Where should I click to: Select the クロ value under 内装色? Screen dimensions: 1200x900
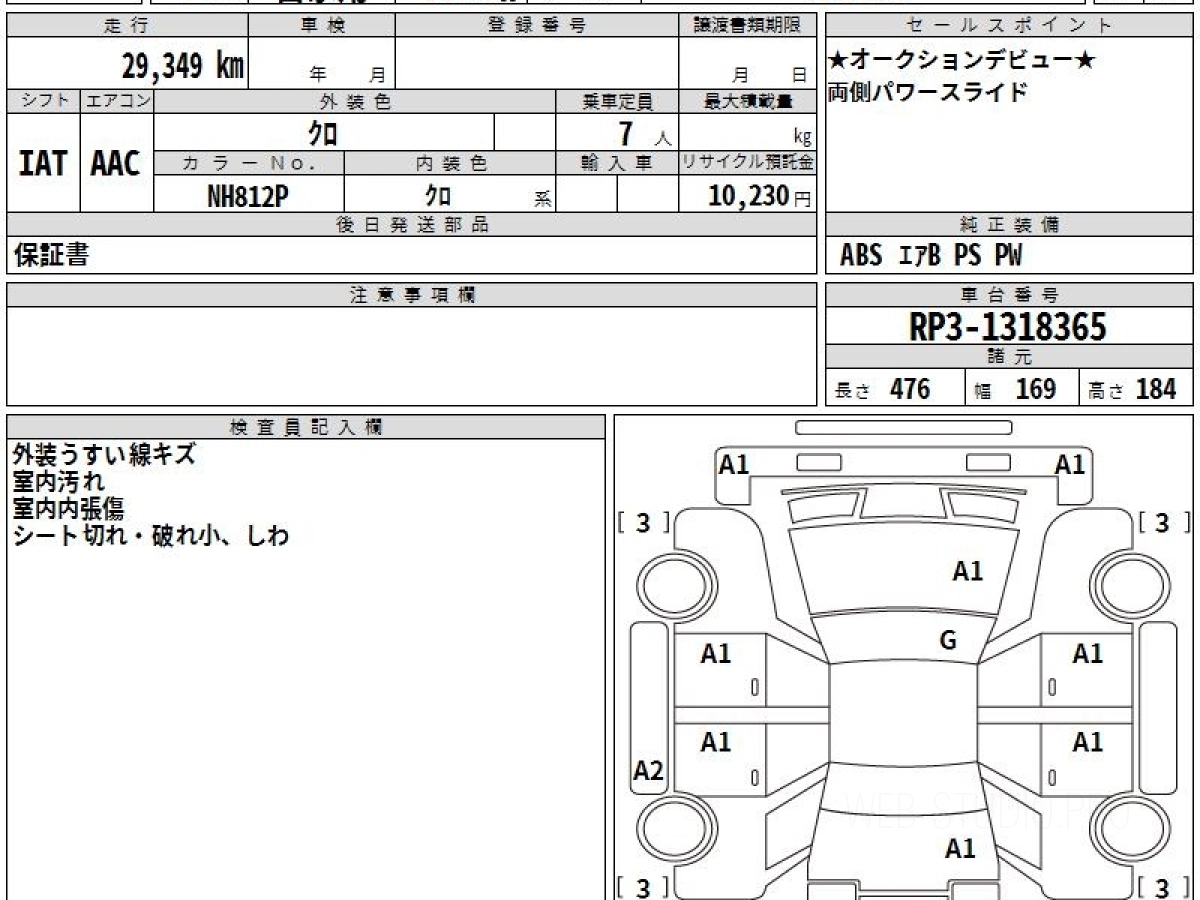(437, 196)
